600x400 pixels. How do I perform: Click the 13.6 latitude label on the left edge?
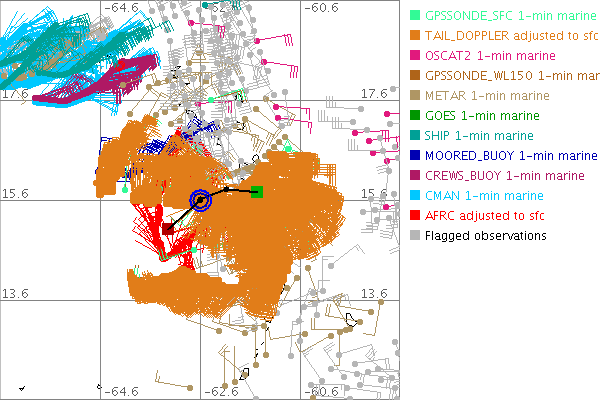pos(17,293)
